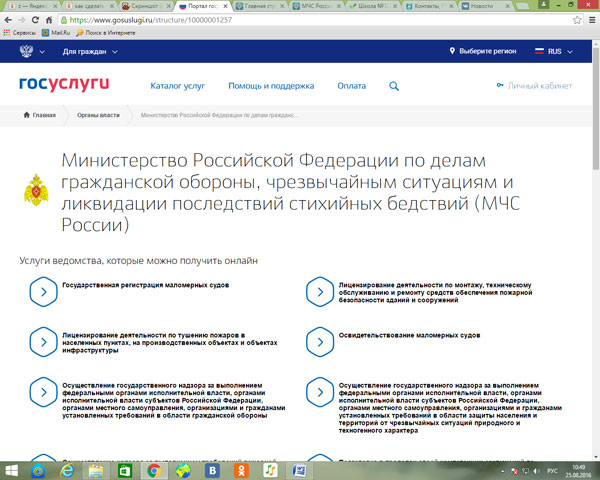Open Chrome from the Windows taskbar
The image size is (600, 480).
154,470
